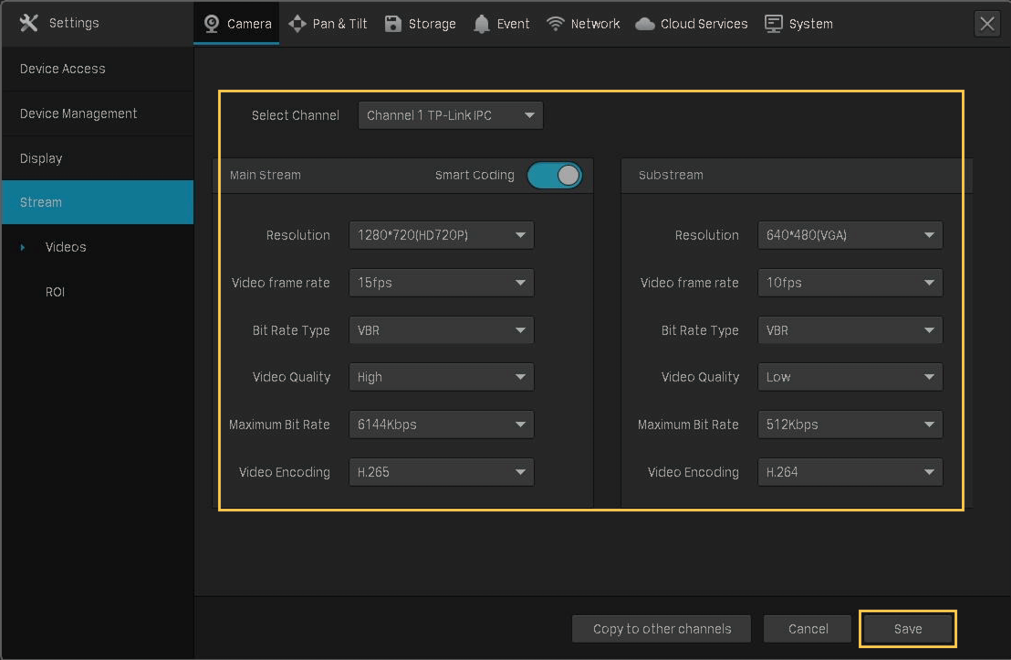Select ROI in sidebar

click(x=55, y=292)
